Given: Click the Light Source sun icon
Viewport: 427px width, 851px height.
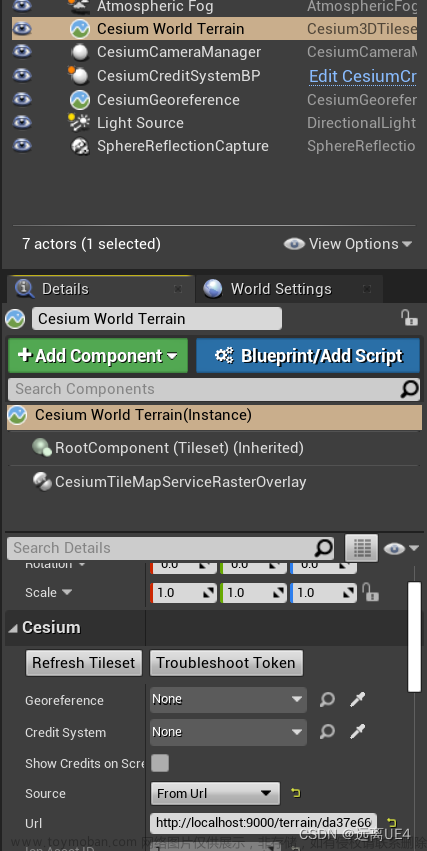Looking at the screenshot, I should coord(79,123).
